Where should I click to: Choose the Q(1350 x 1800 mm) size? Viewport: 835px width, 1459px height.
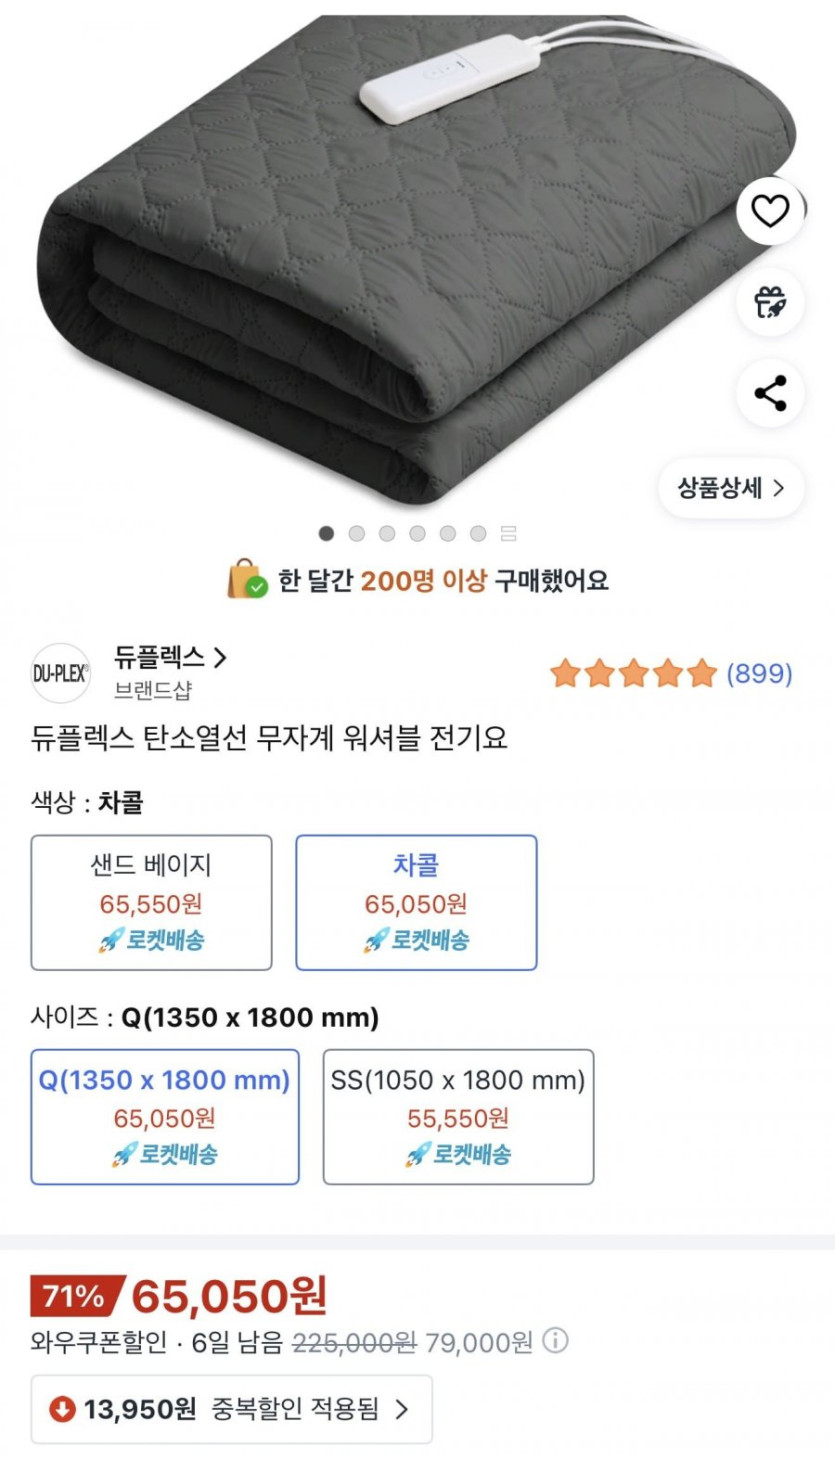coord(165,1116)
